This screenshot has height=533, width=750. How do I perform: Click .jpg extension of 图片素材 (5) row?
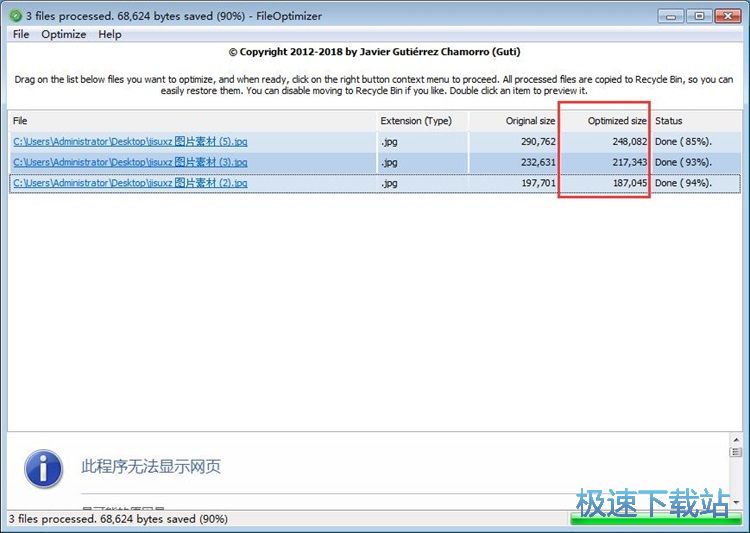[389, 142]
